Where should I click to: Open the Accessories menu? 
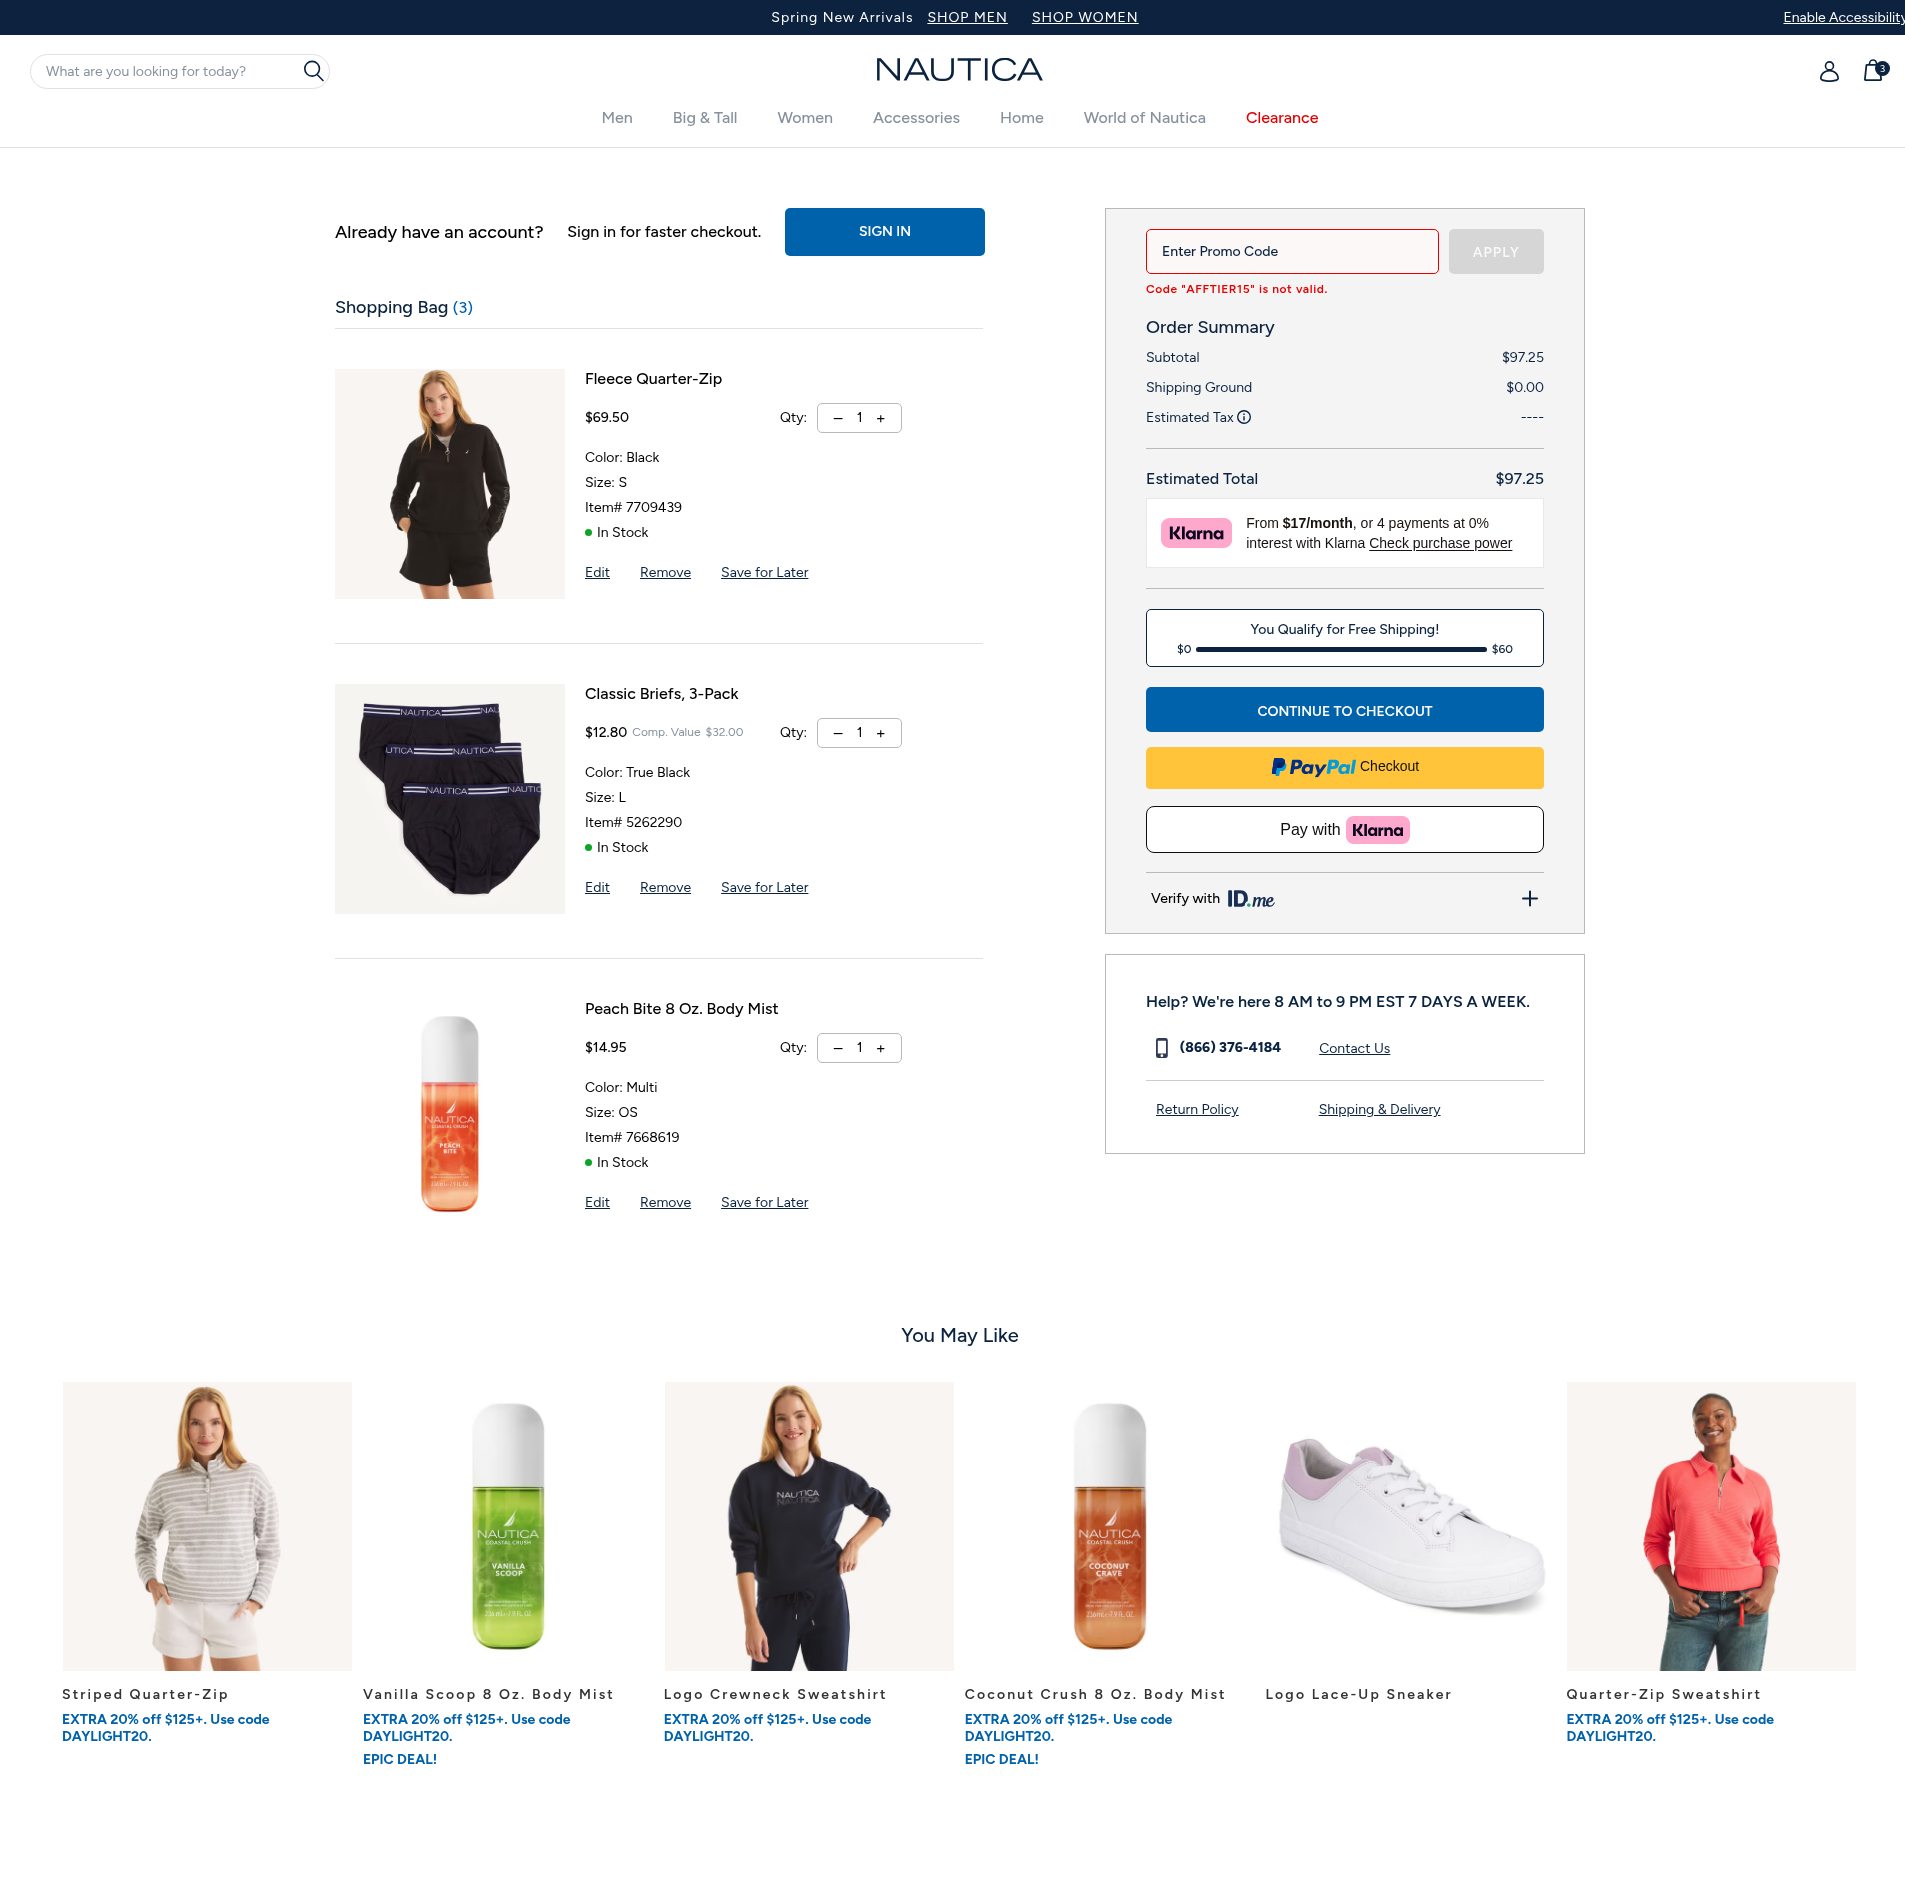coord(916,118)
